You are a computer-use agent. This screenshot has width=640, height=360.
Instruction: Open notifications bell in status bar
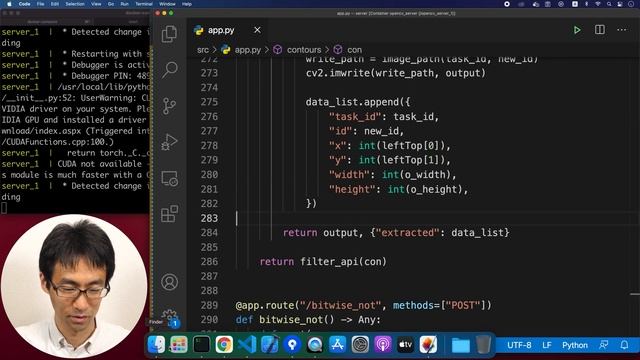click(624, 345)
